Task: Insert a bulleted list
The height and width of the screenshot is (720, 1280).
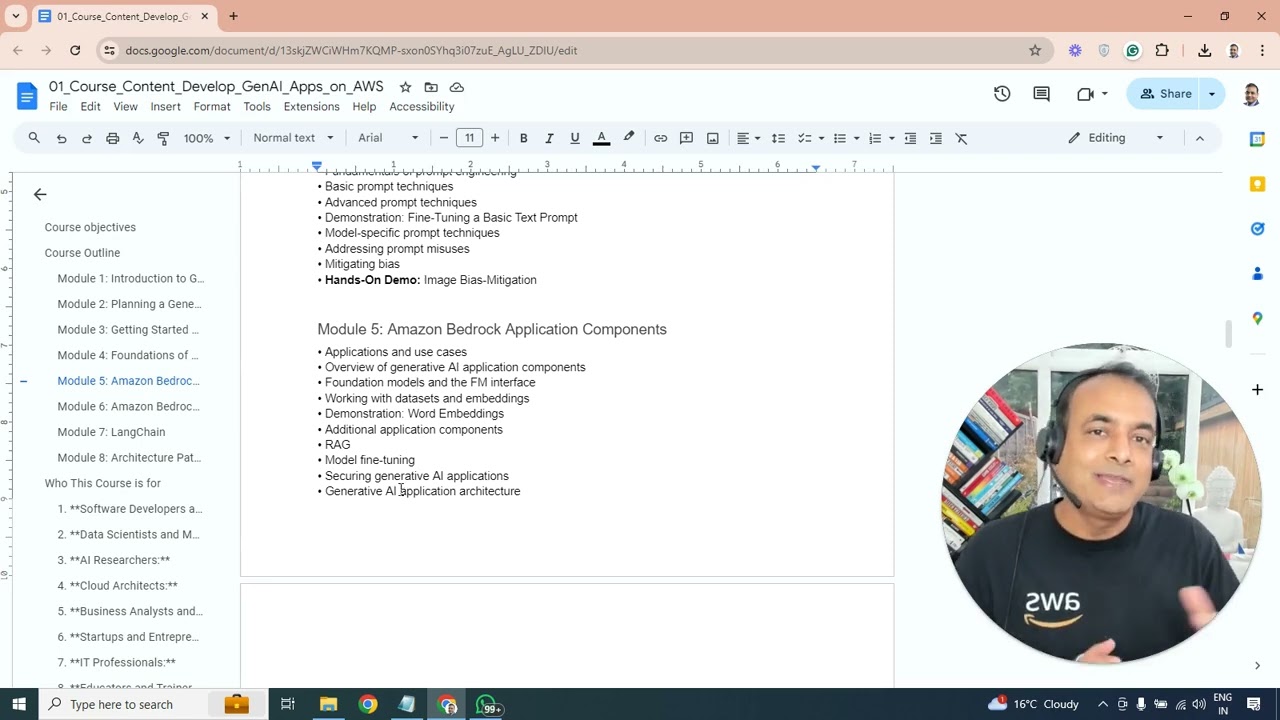Action: pos(840,138)
